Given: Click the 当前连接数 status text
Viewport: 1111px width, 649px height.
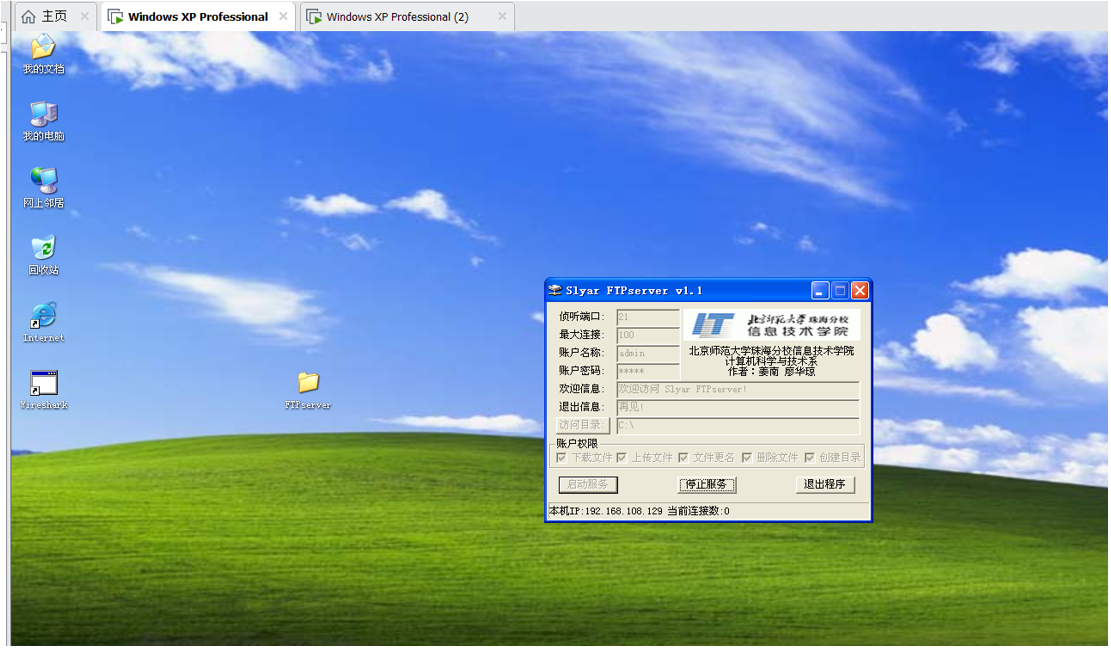Looking at the screenshot, I should (698, 511).
